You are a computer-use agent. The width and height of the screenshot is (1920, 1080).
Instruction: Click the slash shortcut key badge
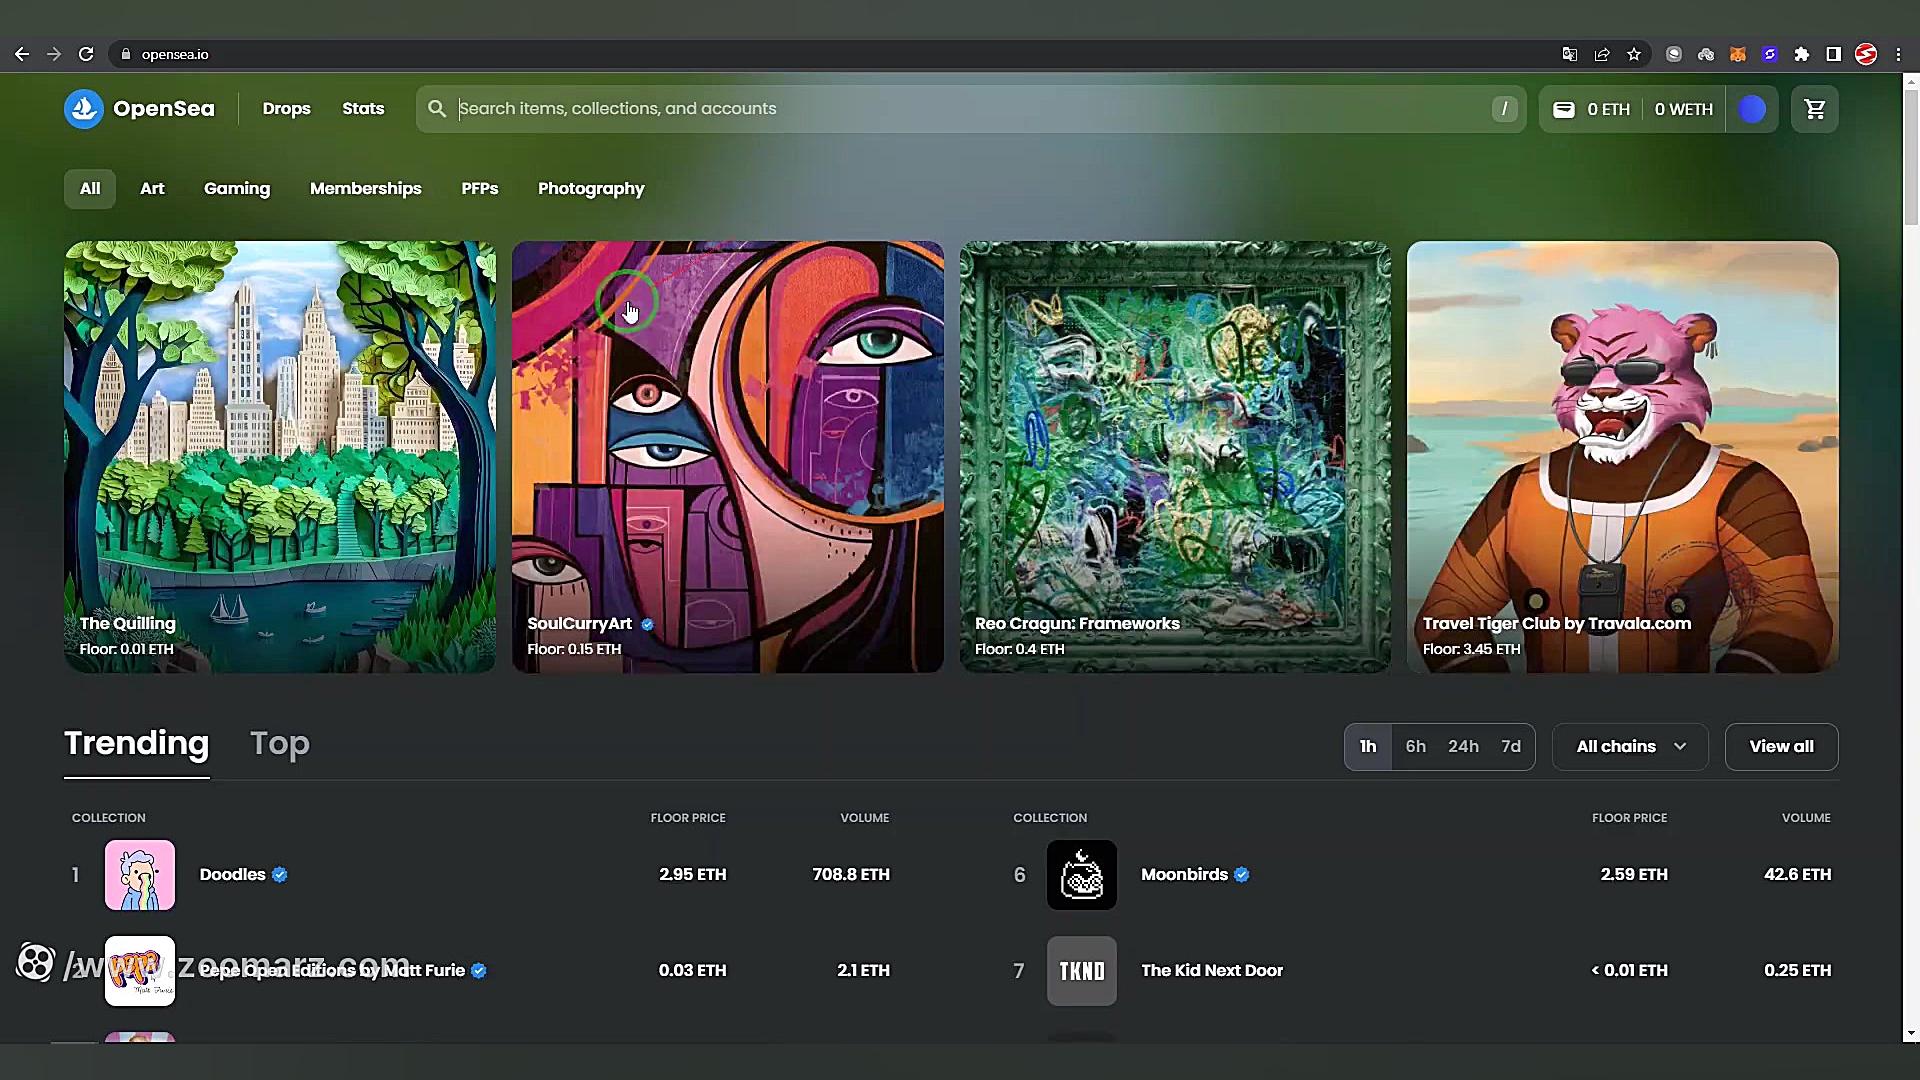pyautogui.click(x=1504, y=109)
